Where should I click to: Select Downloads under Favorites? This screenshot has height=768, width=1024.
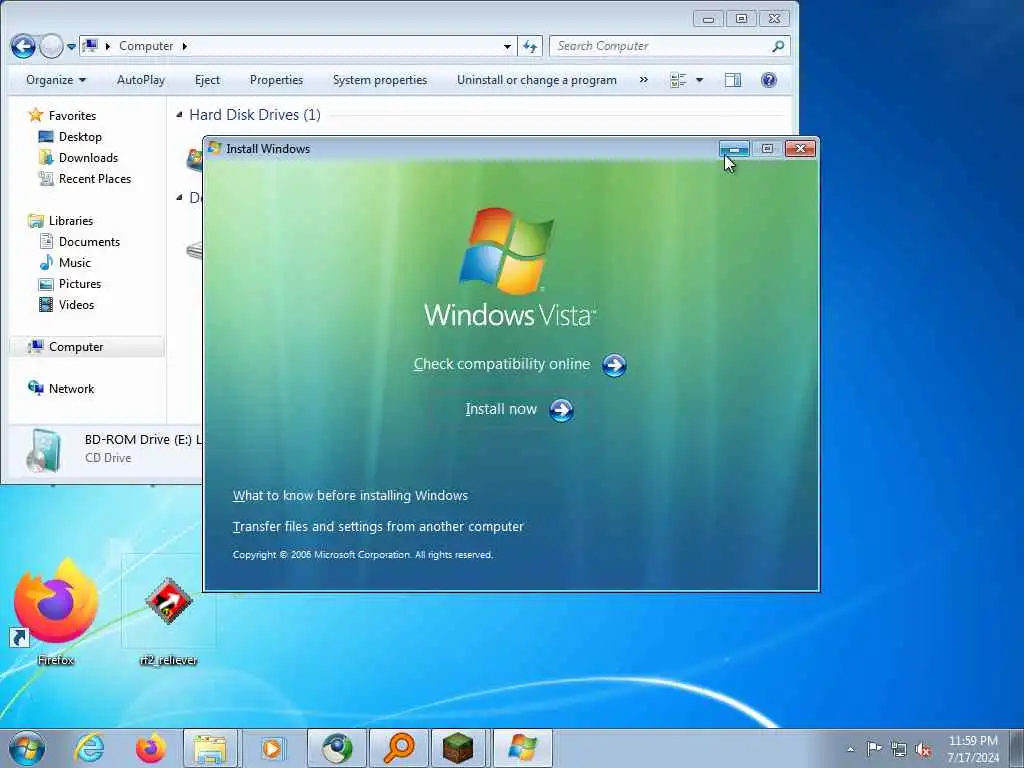tap(88, 157)
